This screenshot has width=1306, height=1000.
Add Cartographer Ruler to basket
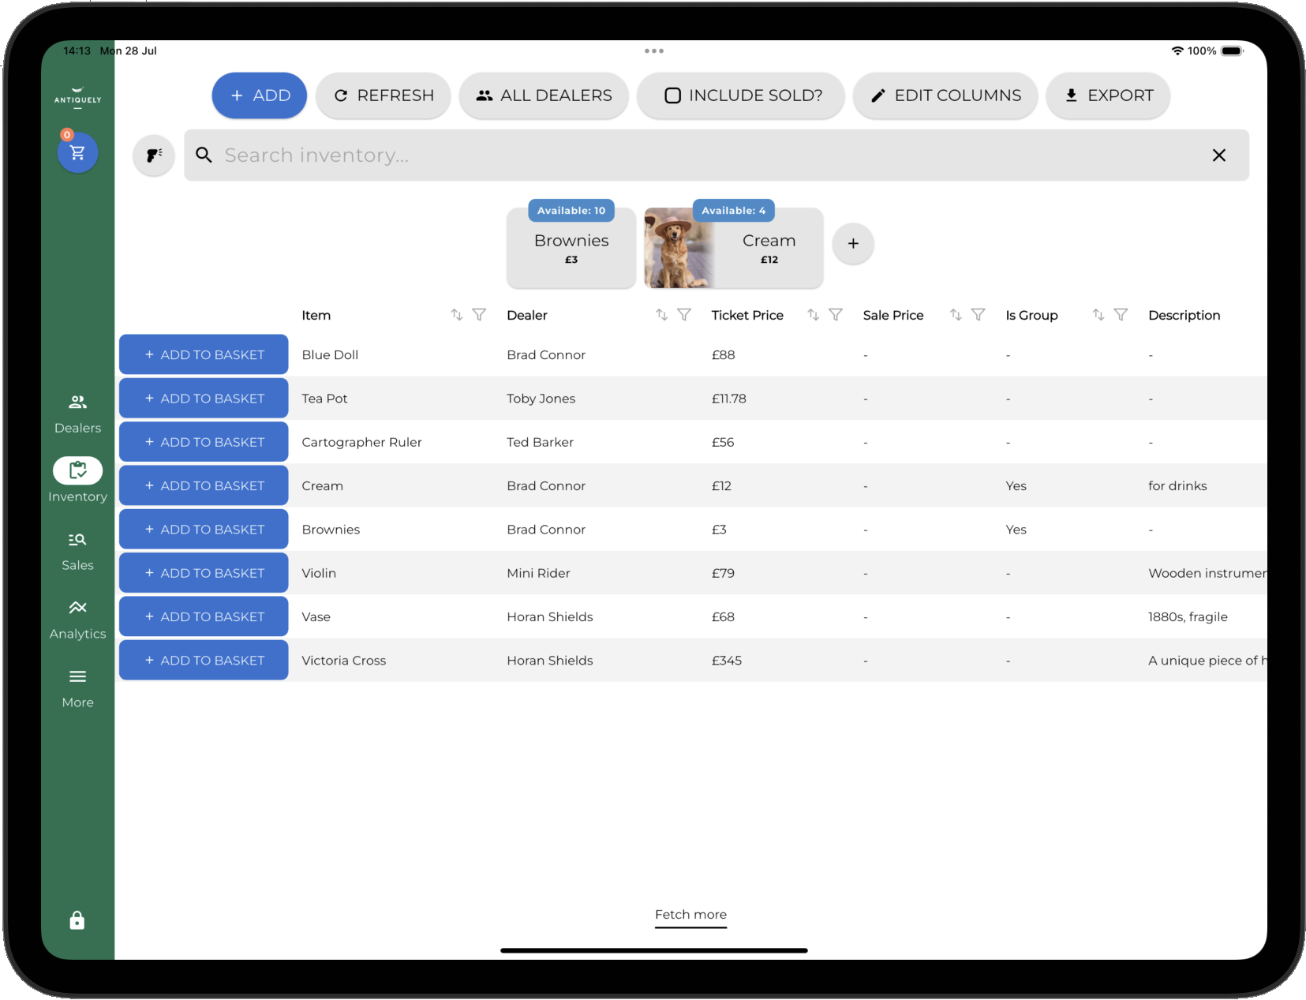point(204,442)
